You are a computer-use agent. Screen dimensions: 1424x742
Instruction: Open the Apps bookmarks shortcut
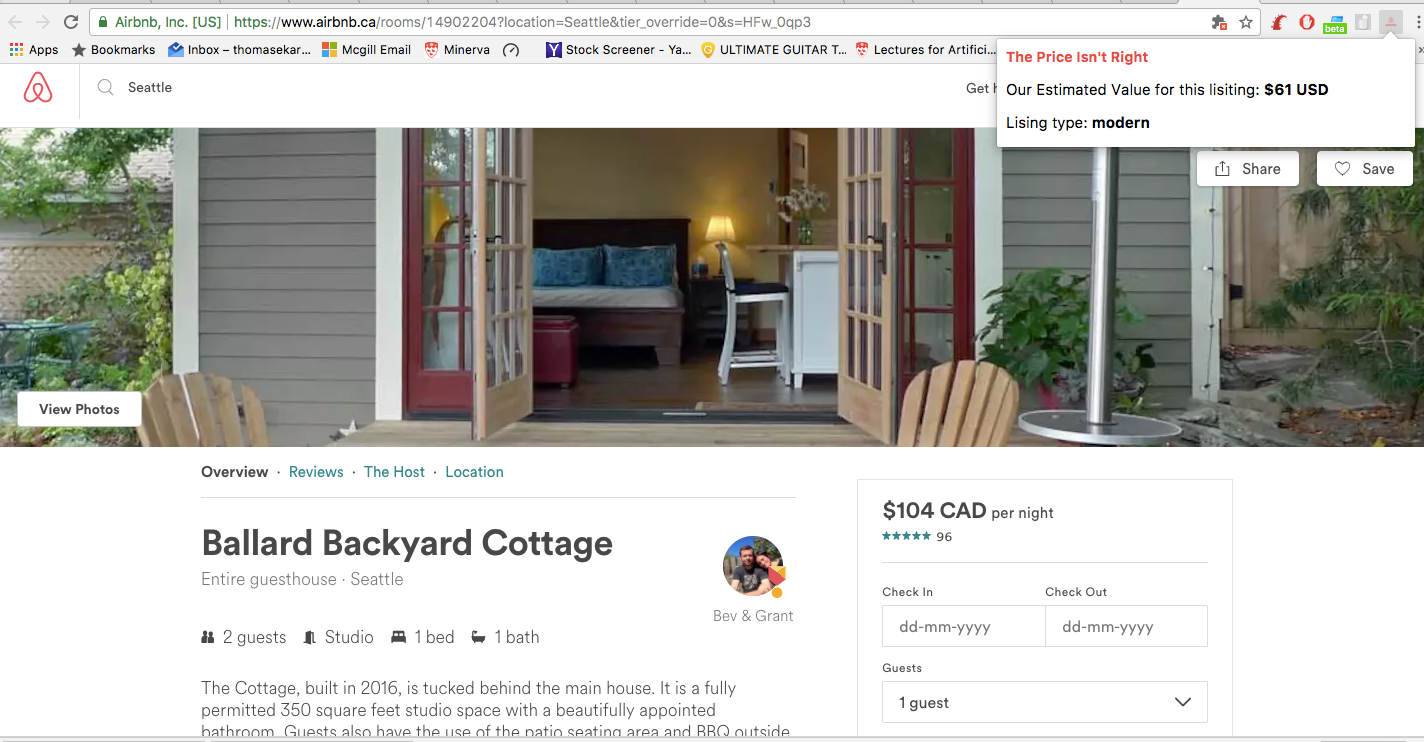(34, 49)
